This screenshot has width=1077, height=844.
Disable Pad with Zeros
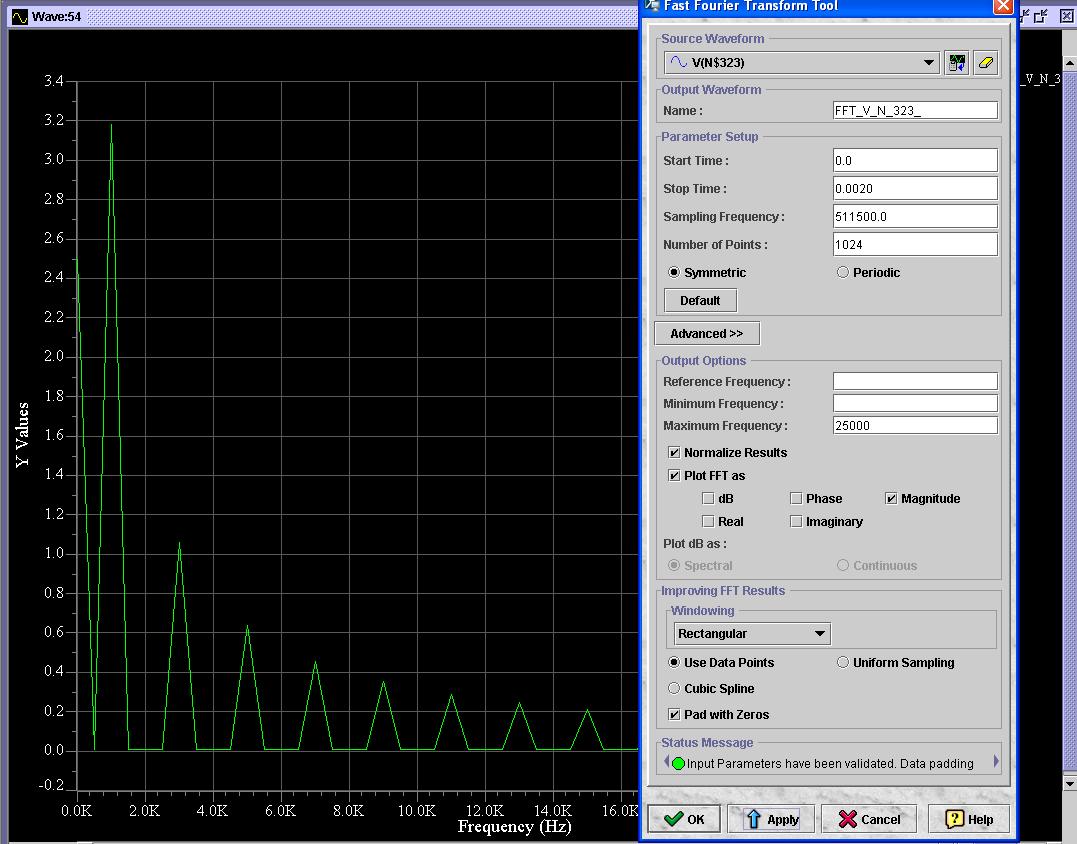674,714
